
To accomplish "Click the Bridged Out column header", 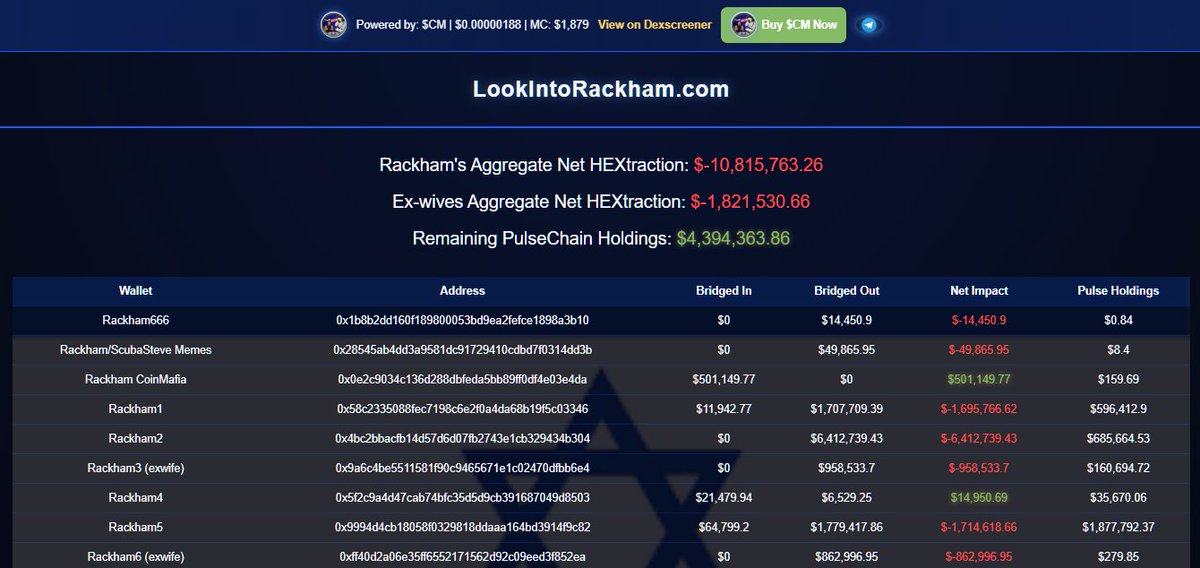I will point(847,291).
